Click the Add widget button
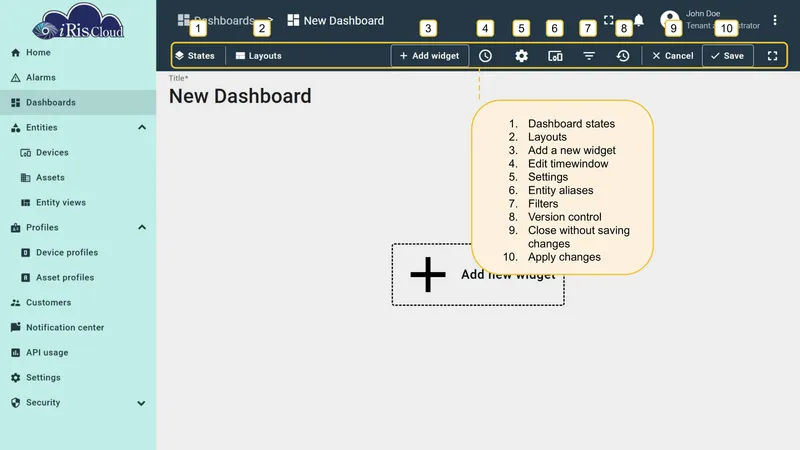 click(x=430, y=56)
